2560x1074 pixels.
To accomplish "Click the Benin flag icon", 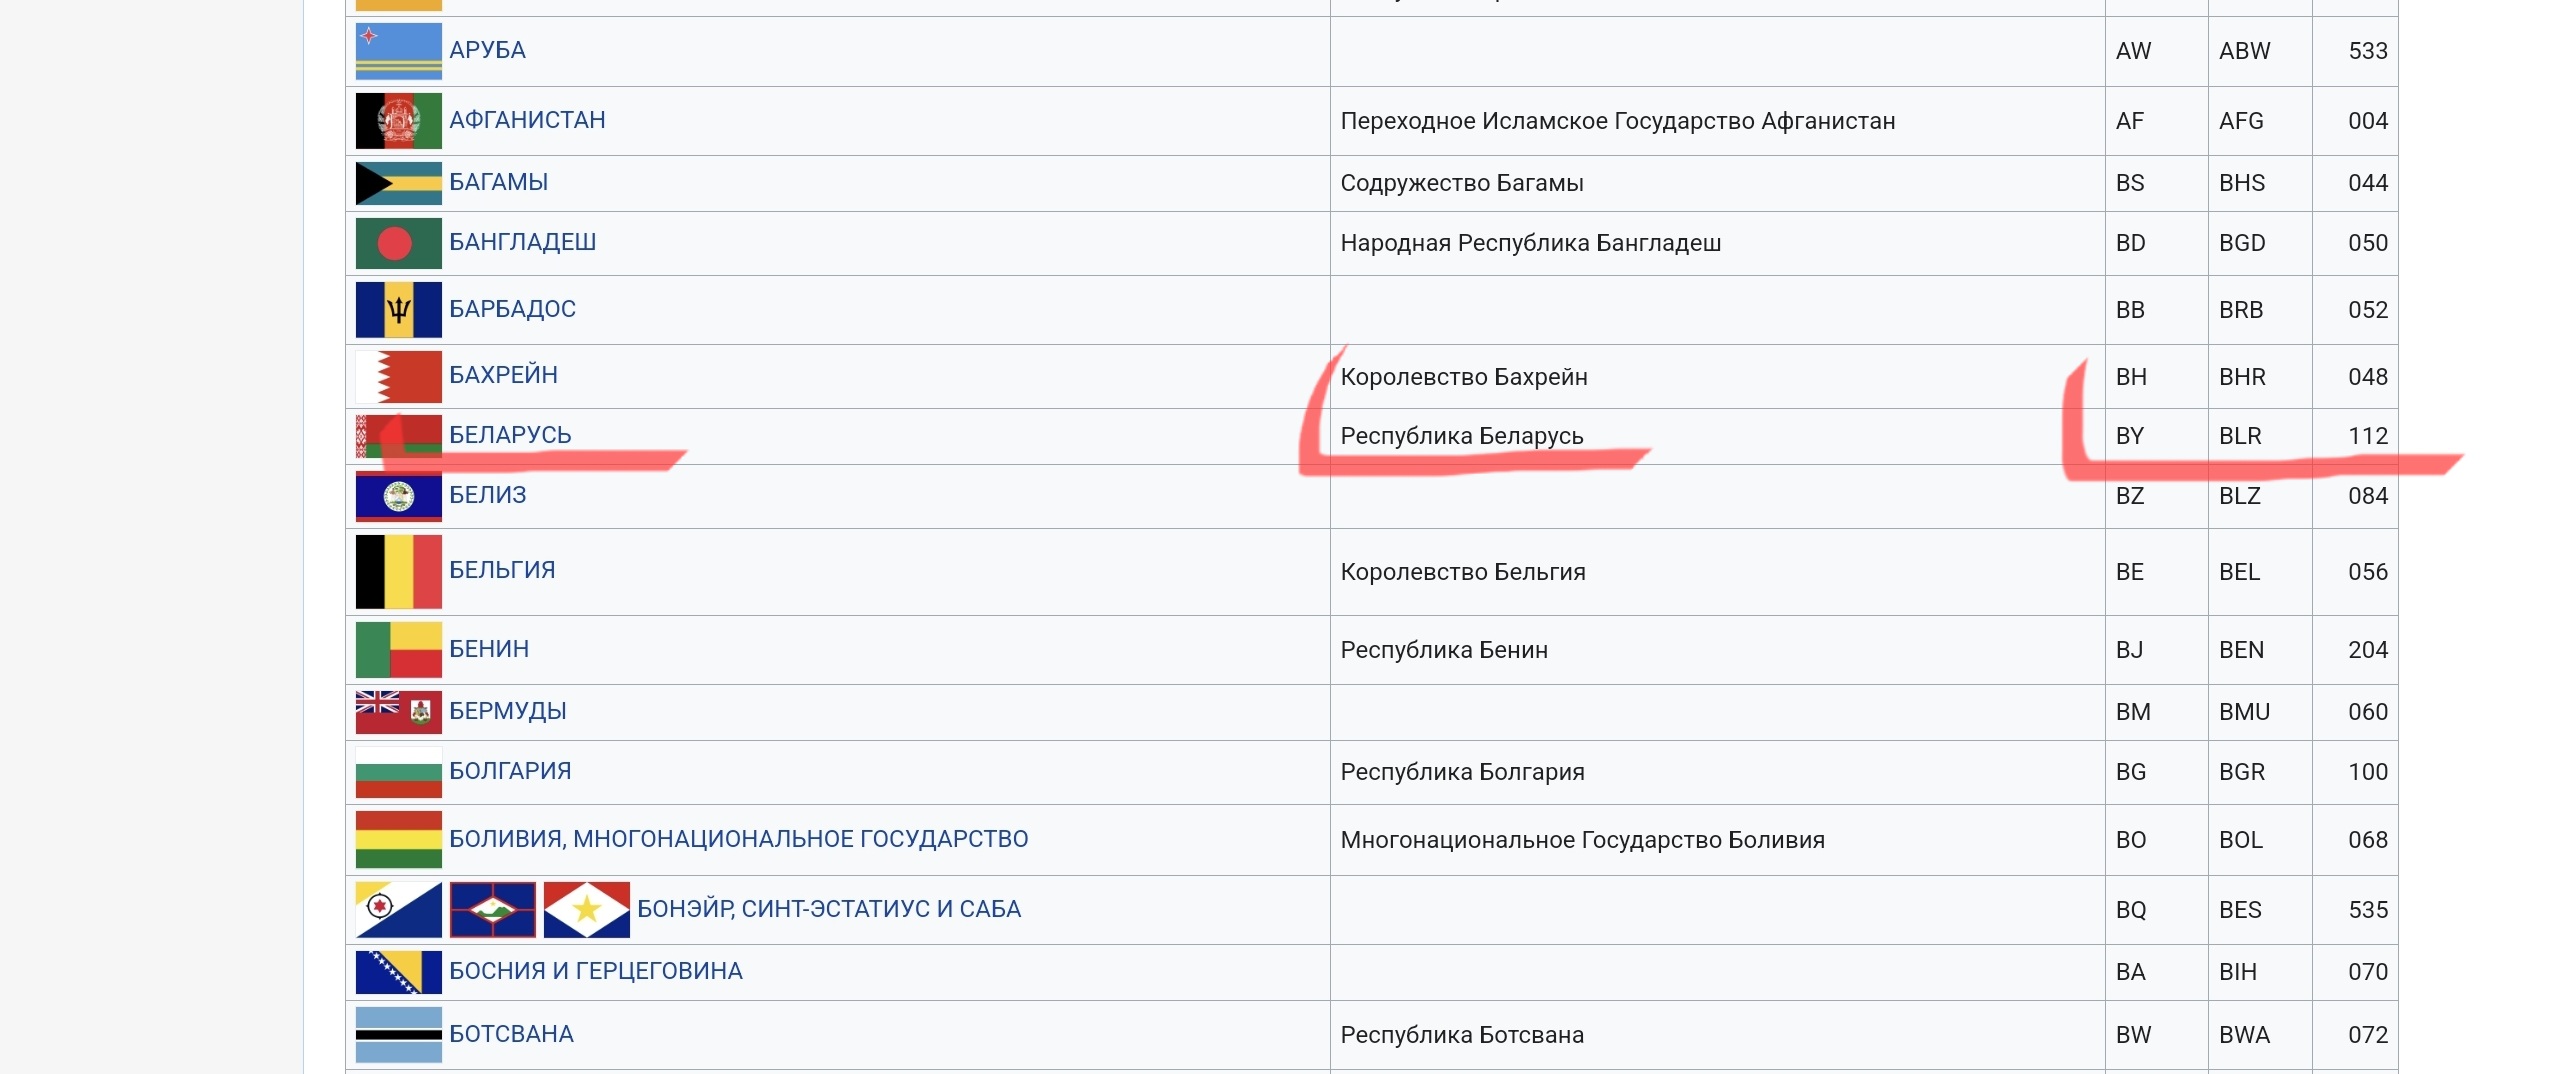I will point(398,650).
